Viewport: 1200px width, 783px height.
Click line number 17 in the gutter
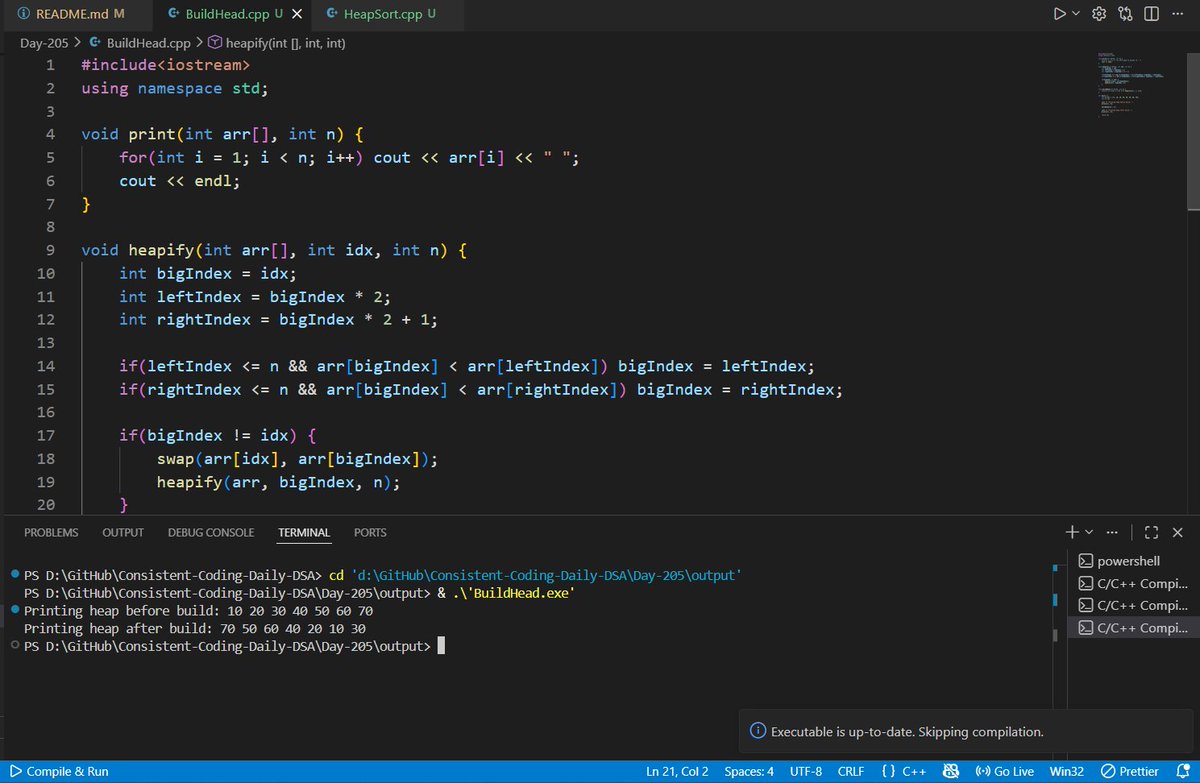coord(45,435)
